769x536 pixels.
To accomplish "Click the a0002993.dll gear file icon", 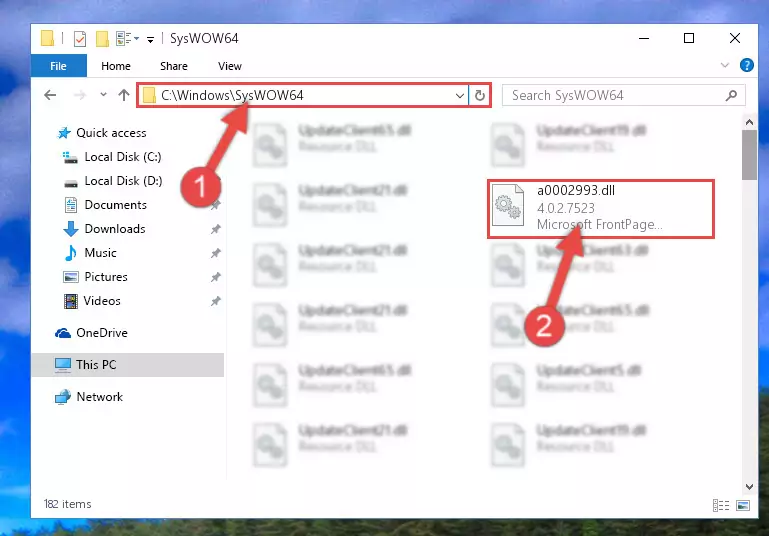I will click(x=508, y=205).
